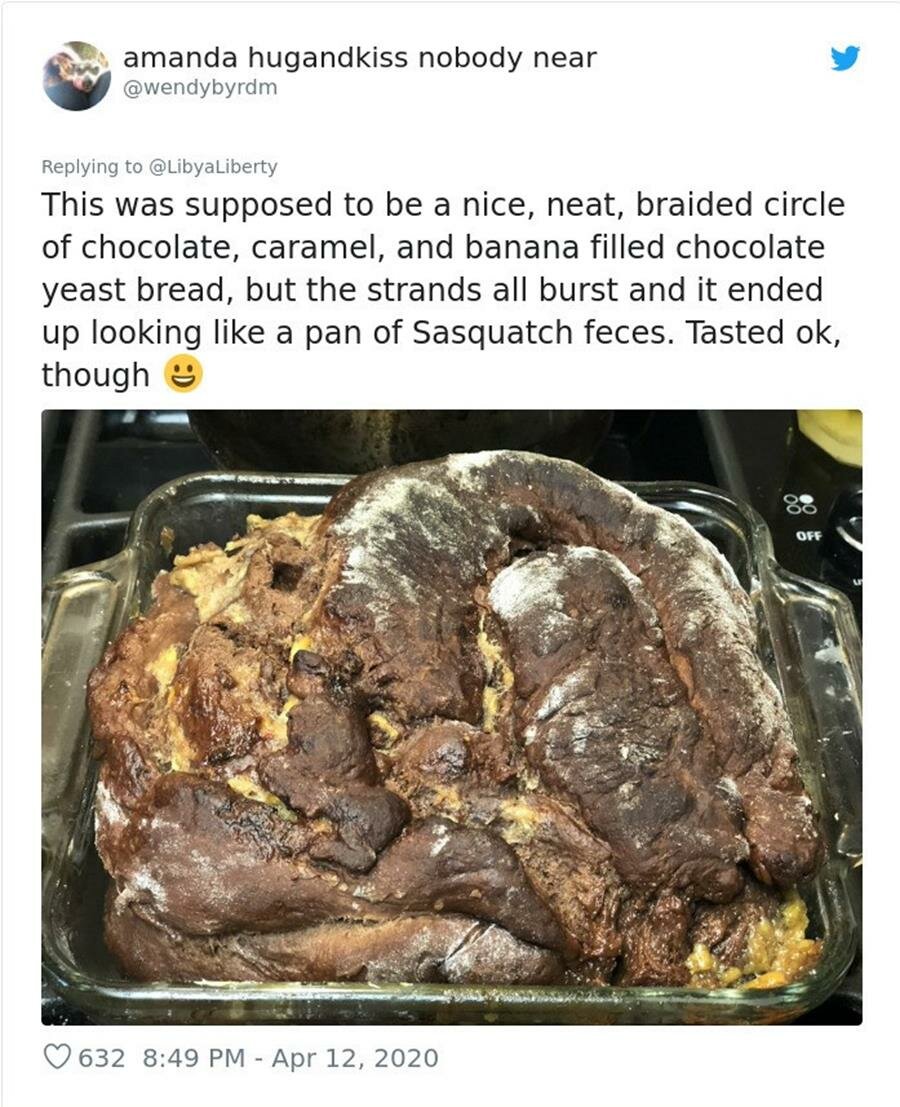
Task: Click the 'Replying to' label text
Action: 92,167
